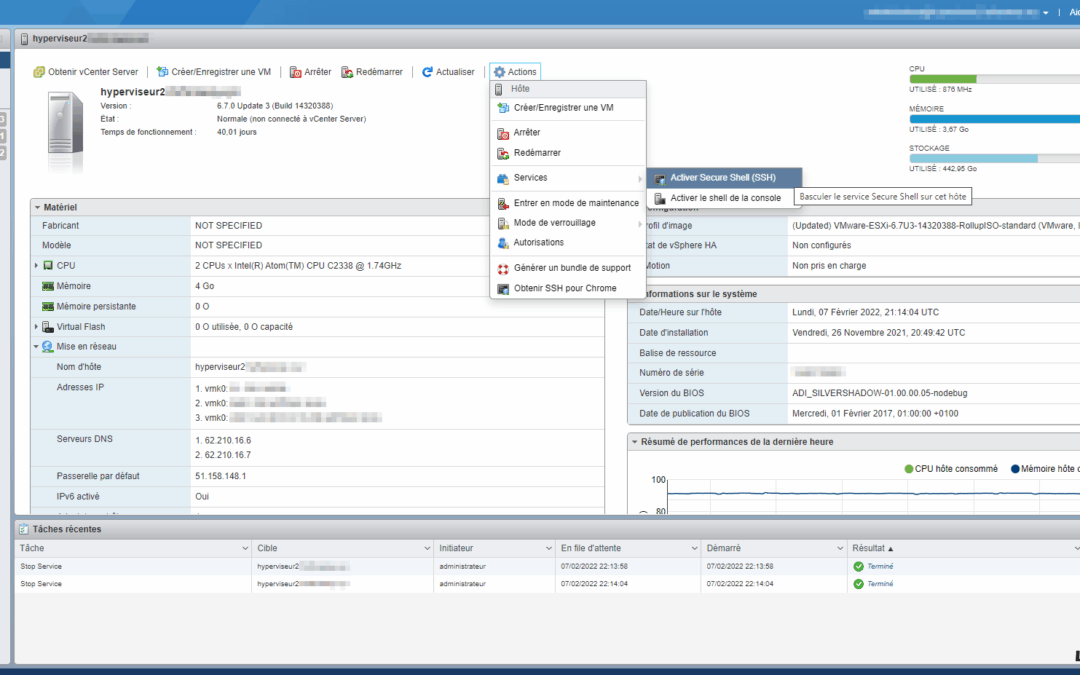The height and width of the screenshot is (675, 1080).
Task: Click the green CPU usage bar
Action: click(x=943, y=79)
